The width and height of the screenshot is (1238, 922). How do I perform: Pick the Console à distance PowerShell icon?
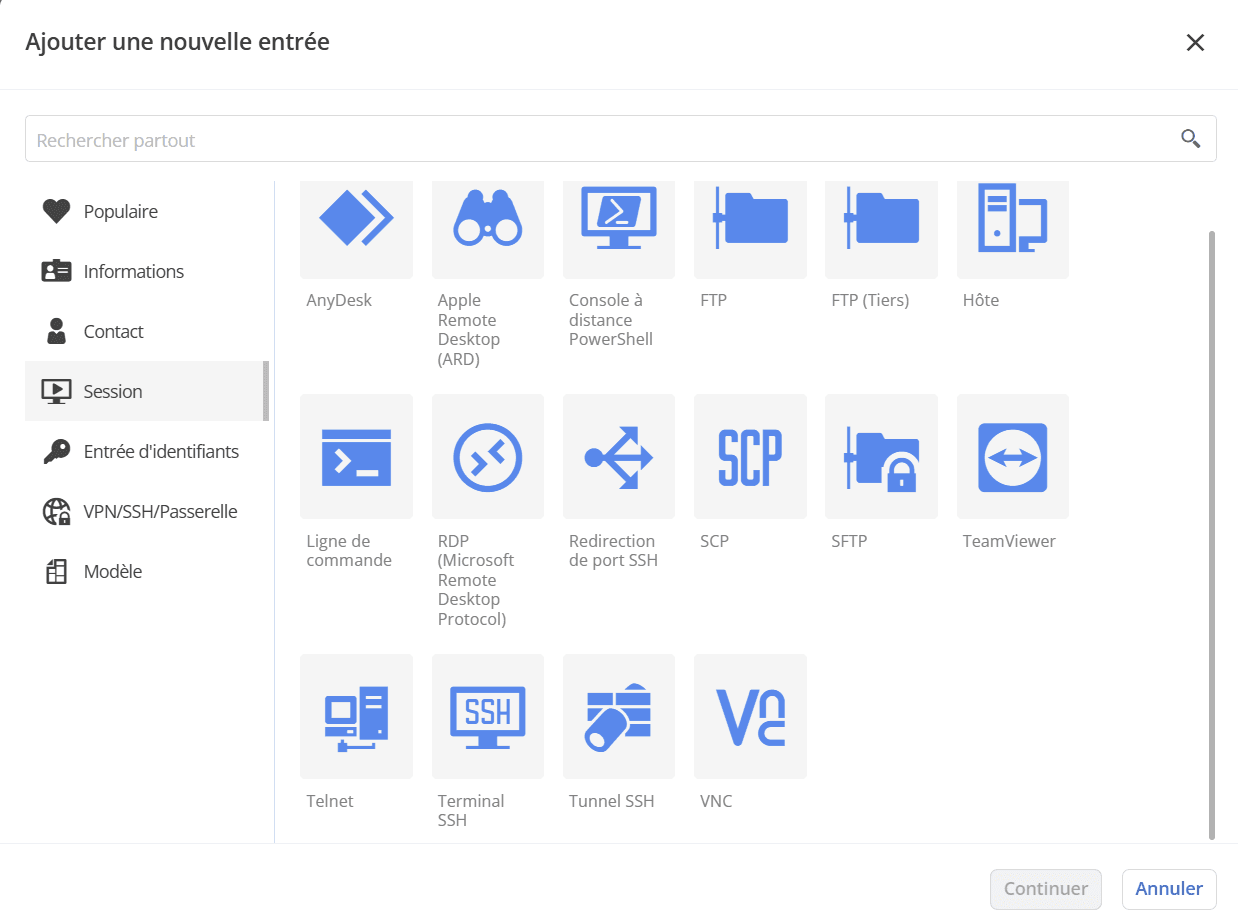click(619, 219)
